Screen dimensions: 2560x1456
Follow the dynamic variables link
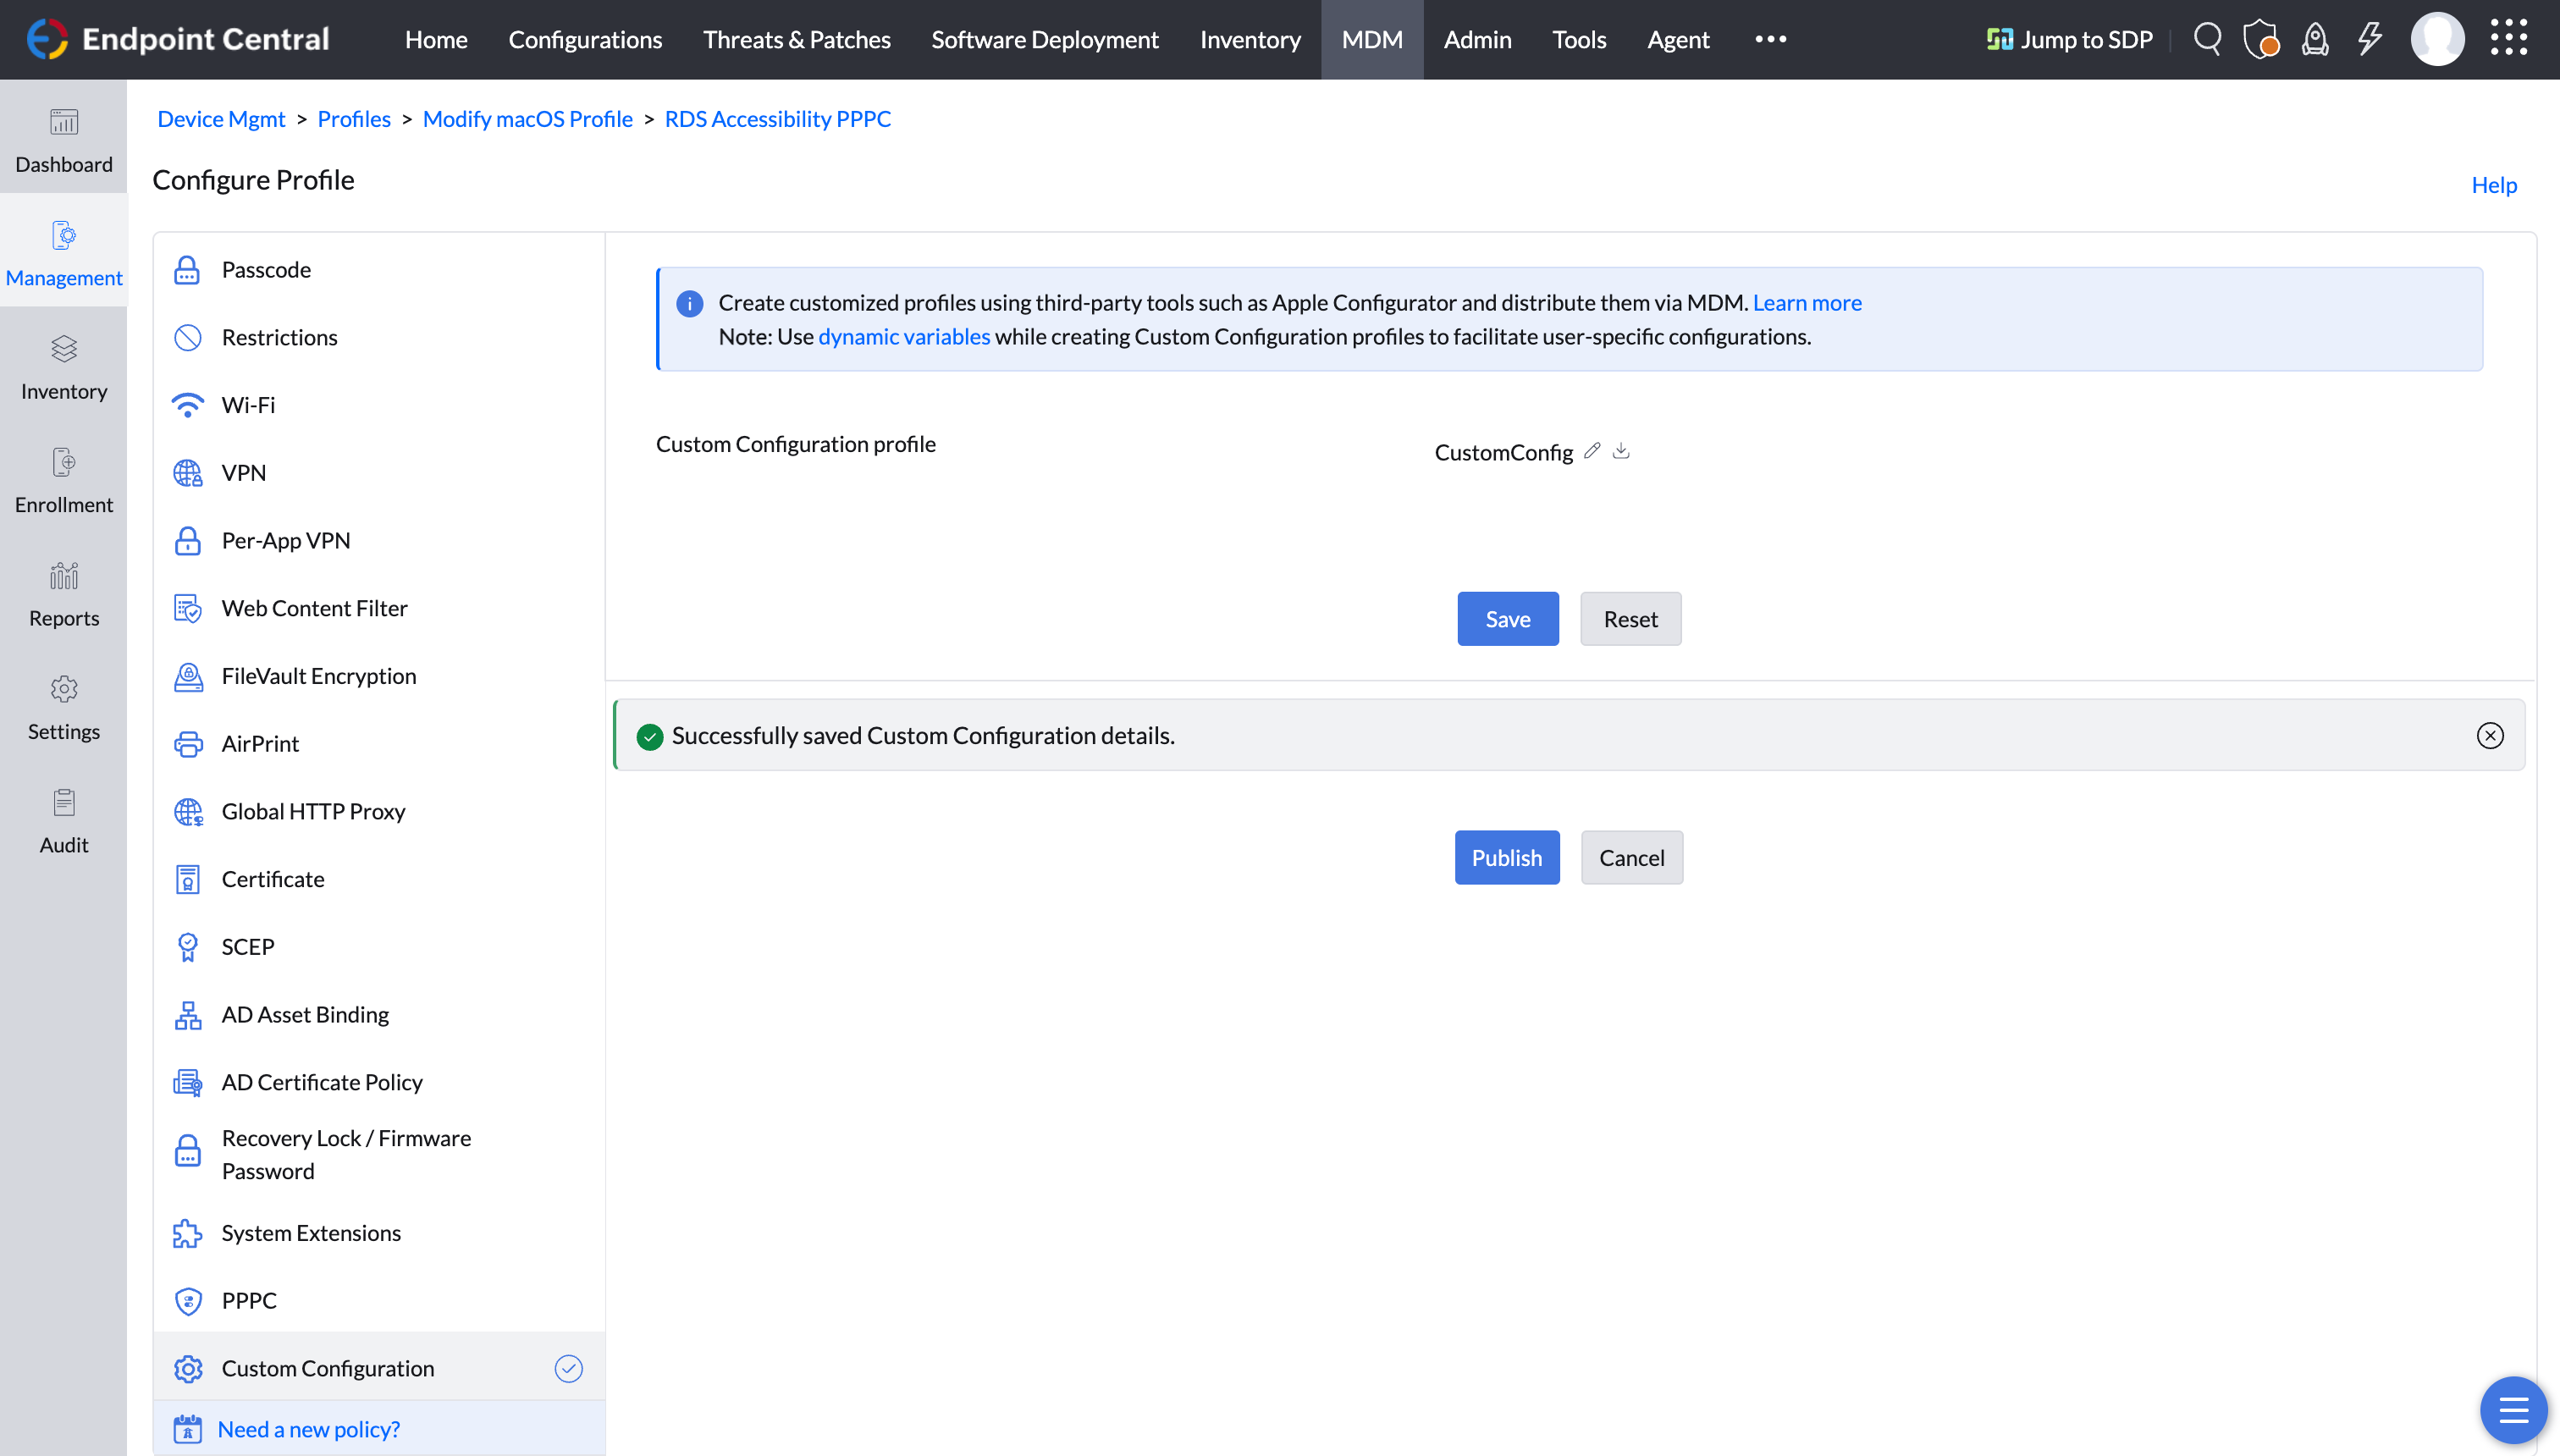coord(904,337)
